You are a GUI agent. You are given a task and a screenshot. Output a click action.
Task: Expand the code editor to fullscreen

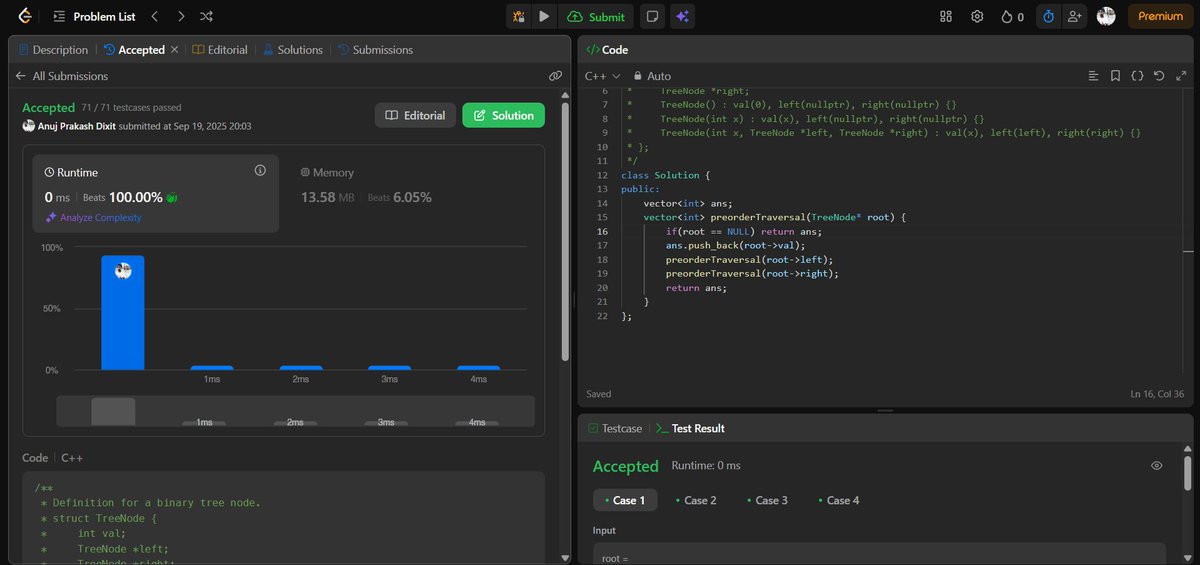[x=1181, y=76]
